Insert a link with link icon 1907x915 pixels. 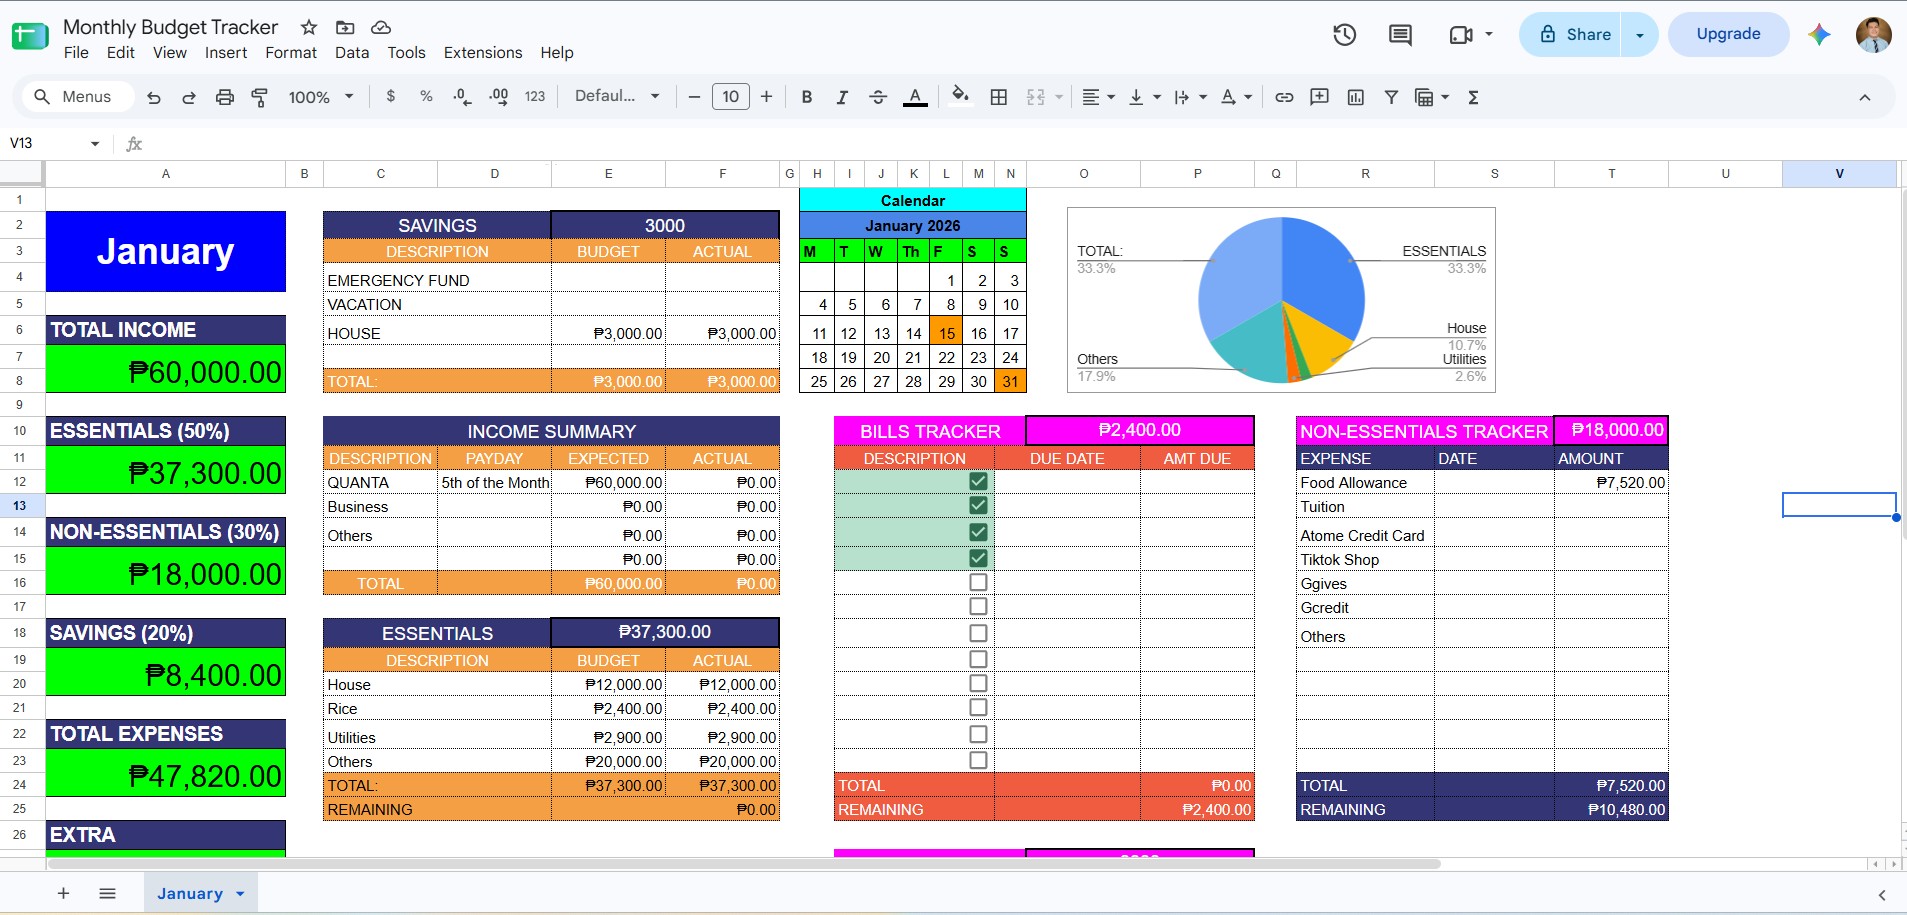pyautogui.click(x=1284, y=97)
